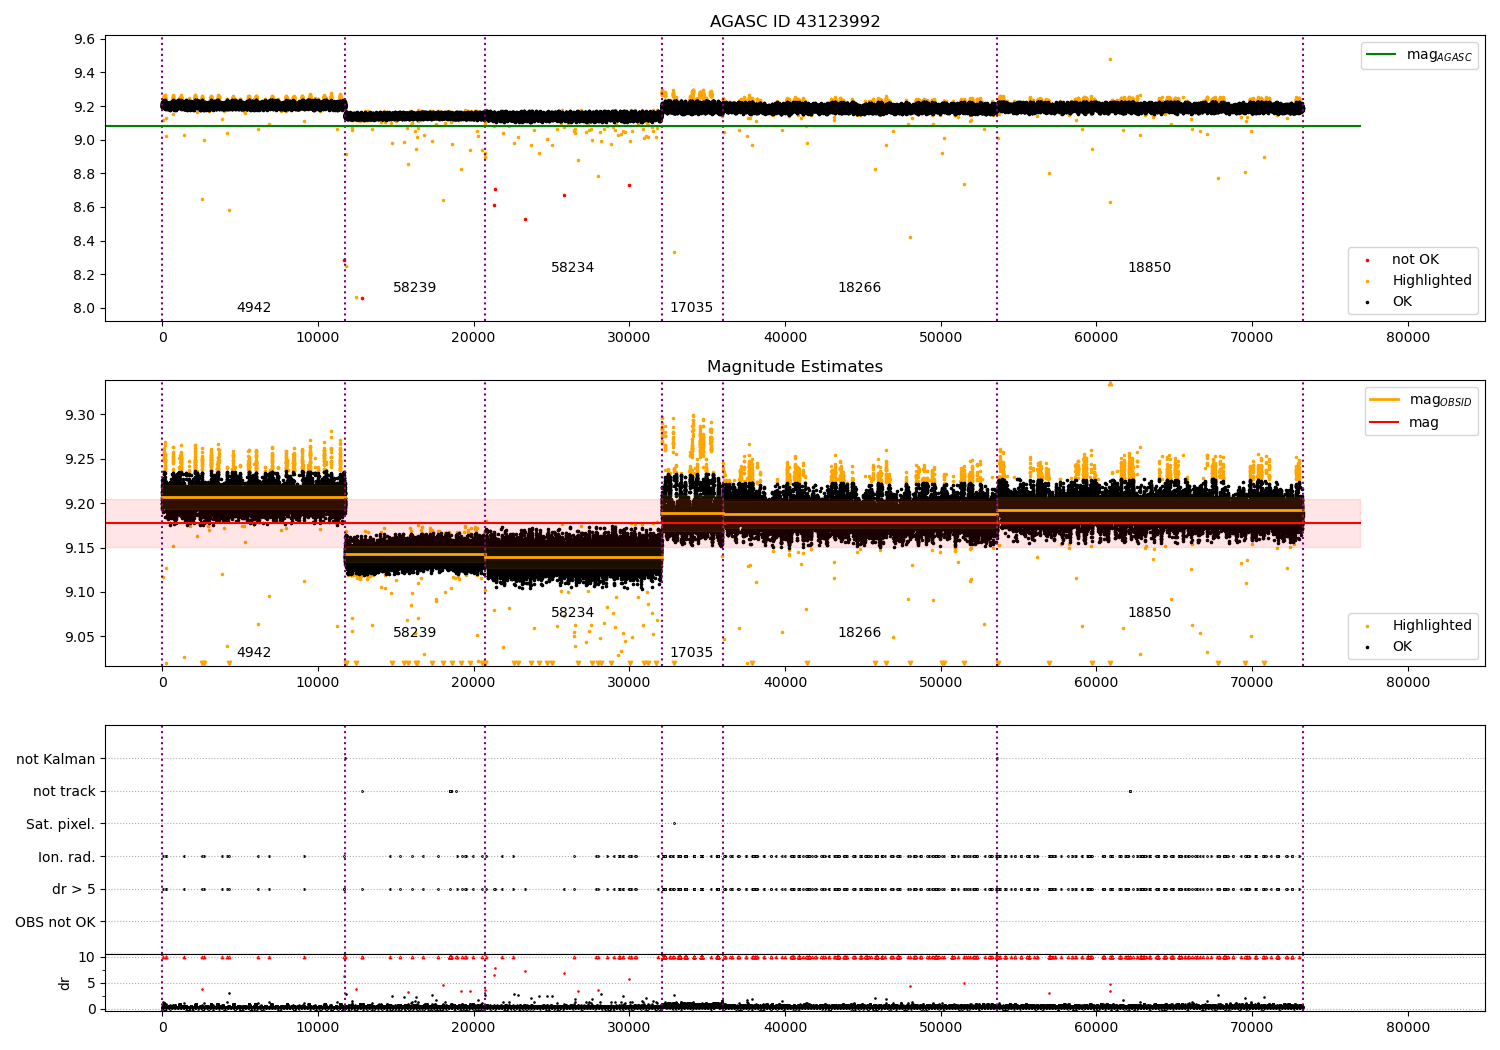Viewport: 1500px width, 1050px height.
Task: Click the 8.6 y-axis tick in the top plot
Action: 85,208
